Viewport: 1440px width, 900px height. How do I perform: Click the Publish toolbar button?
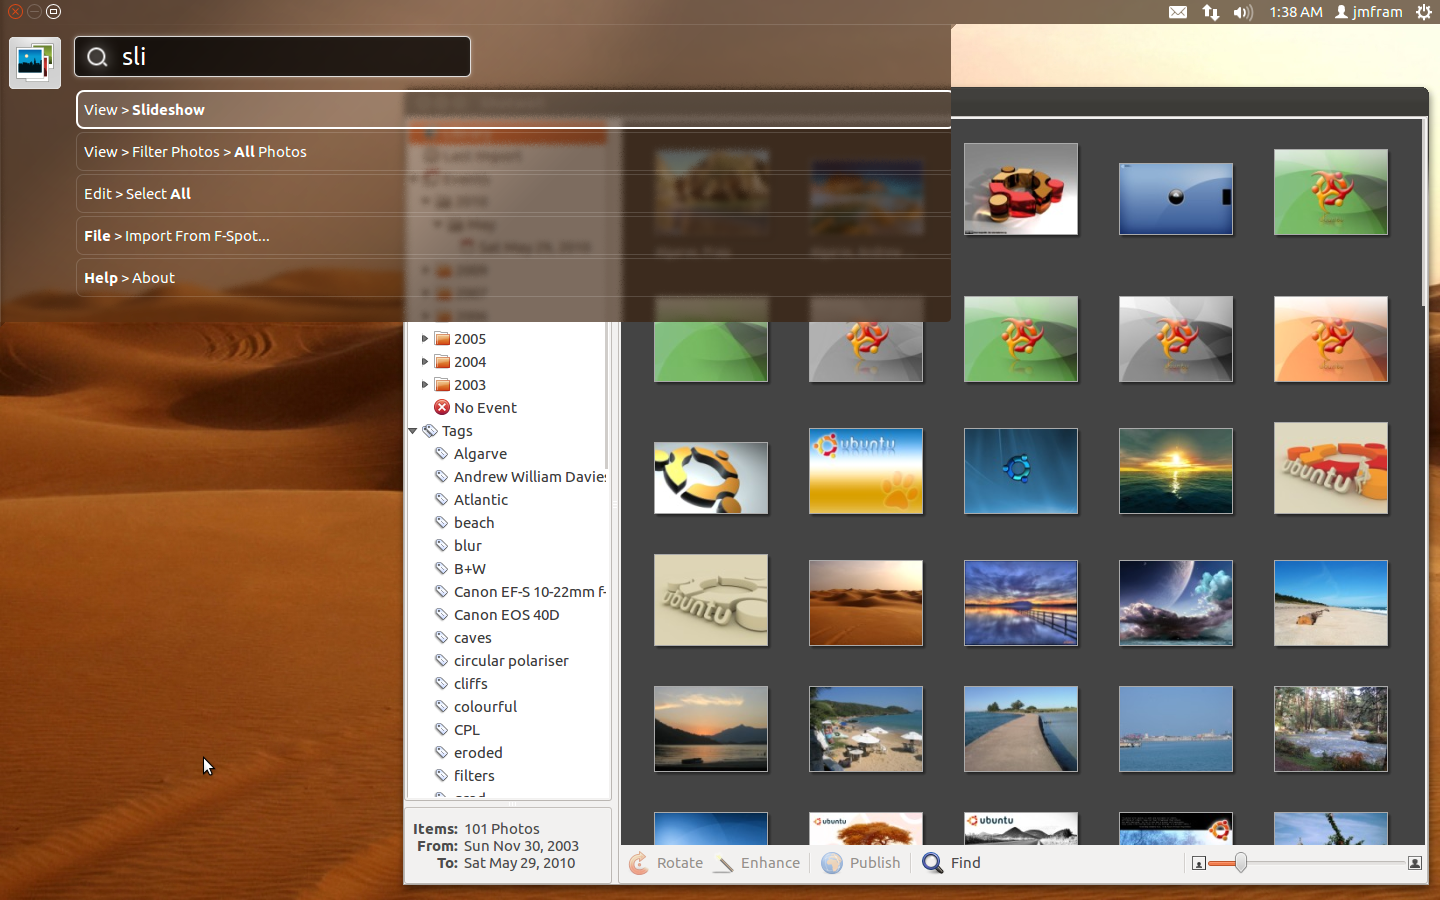(x=861, y=863)
